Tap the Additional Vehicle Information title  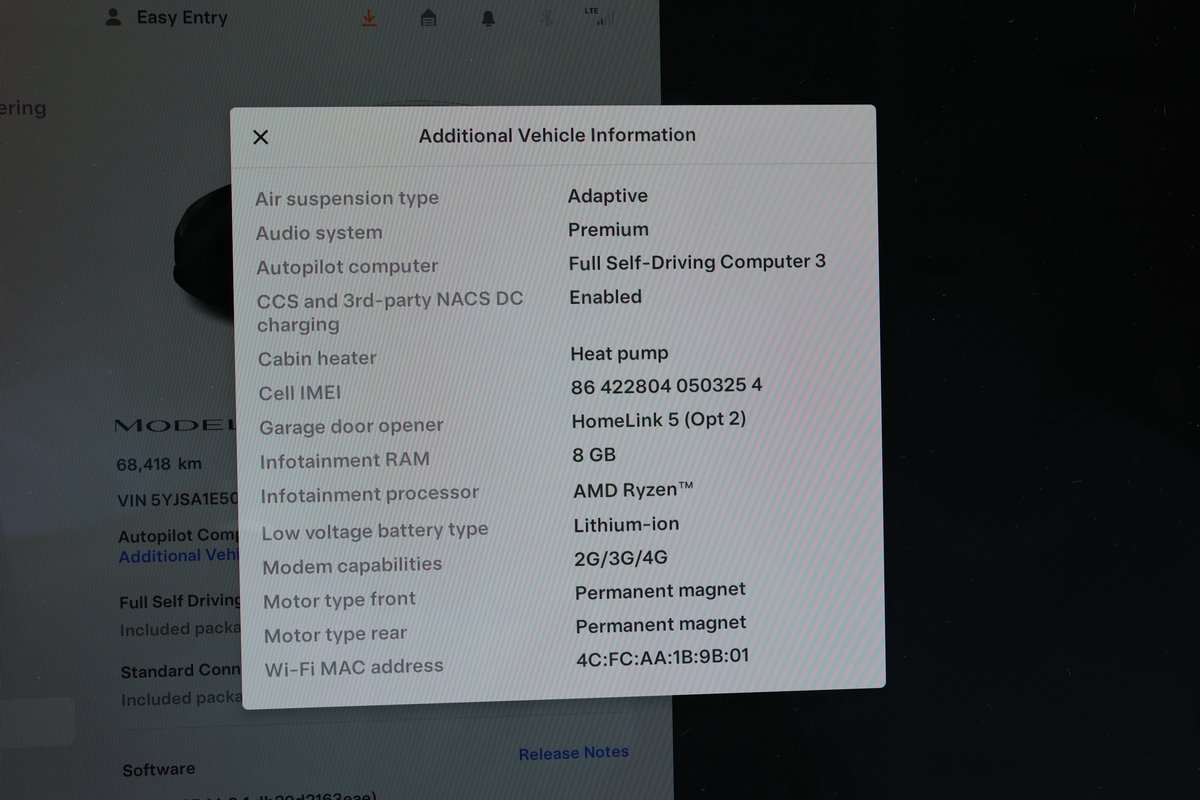coord(557,135)
